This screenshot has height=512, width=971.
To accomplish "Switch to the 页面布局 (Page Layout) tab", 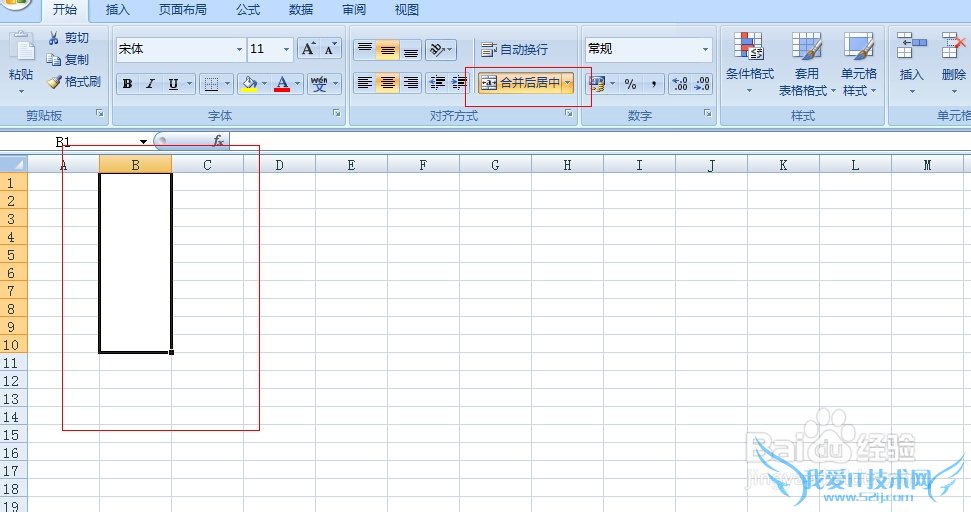I will [183, 9].
